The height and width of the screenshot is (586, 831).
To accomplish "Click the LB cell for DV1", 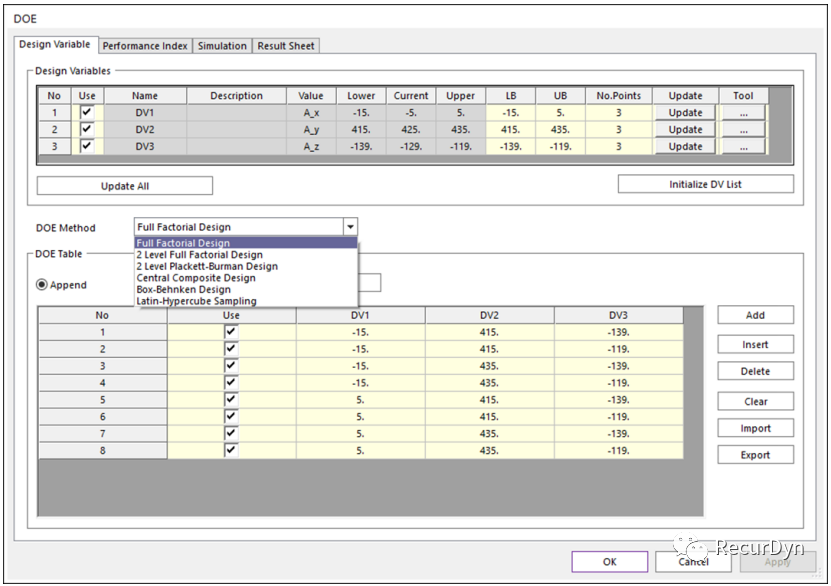I will (511, 113).
